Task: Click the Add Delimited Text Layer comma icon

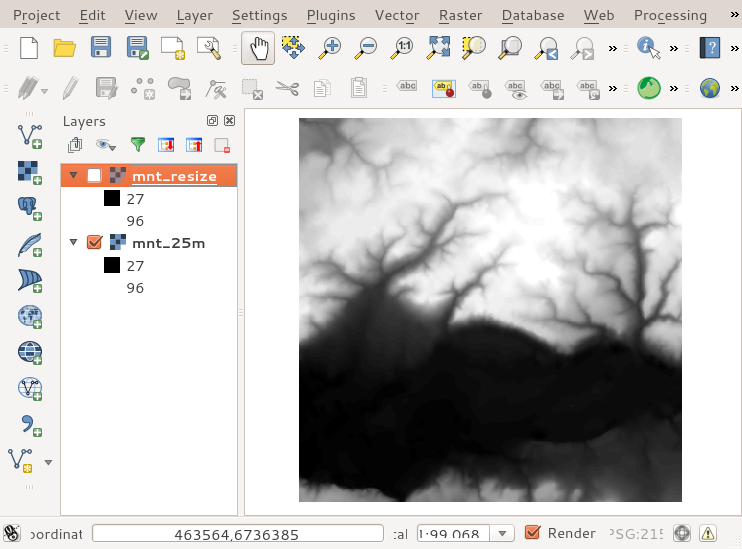Action: pyautogui.click(x=31, y=425)
